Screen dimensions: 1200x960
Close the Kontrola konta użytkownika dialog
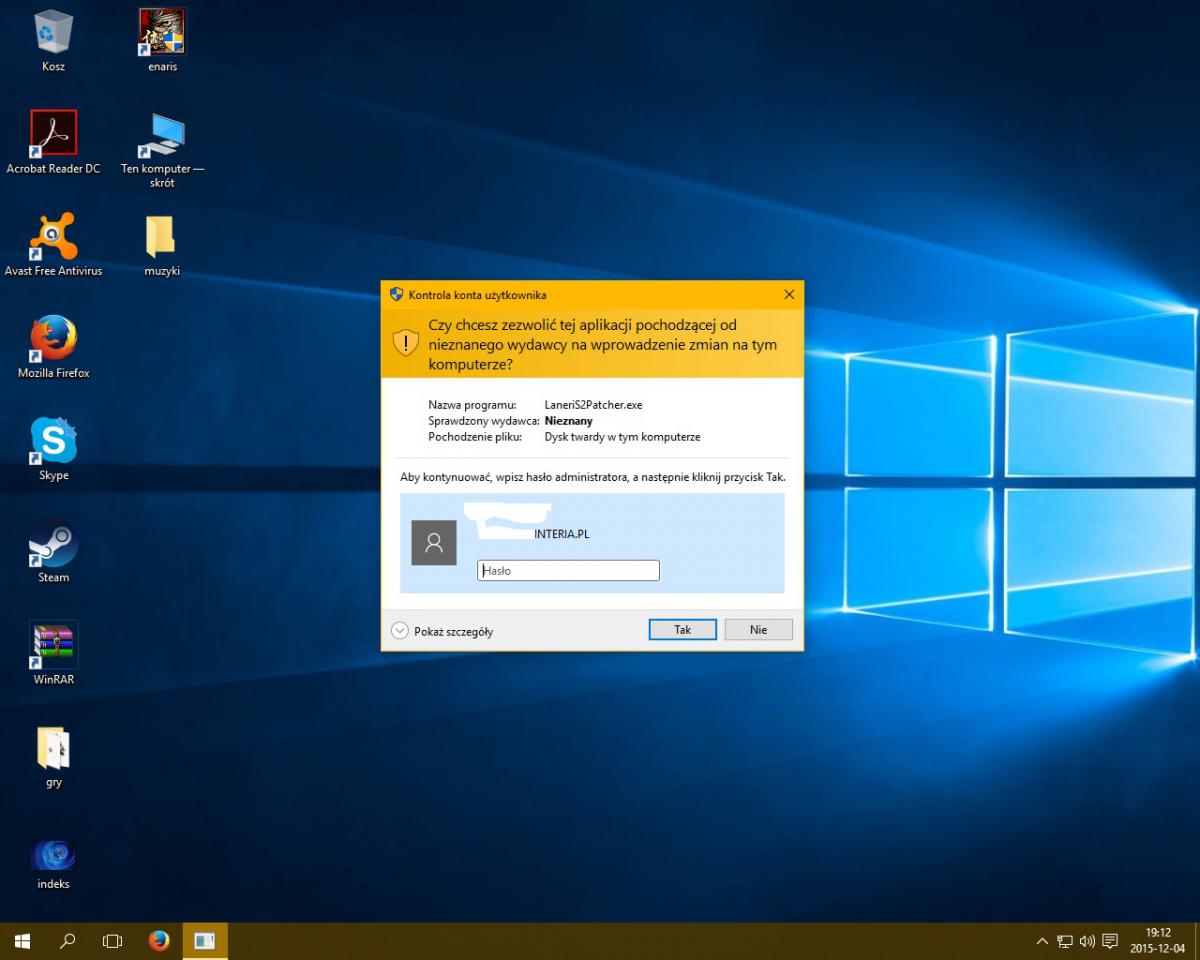click(x=789, y=295)
